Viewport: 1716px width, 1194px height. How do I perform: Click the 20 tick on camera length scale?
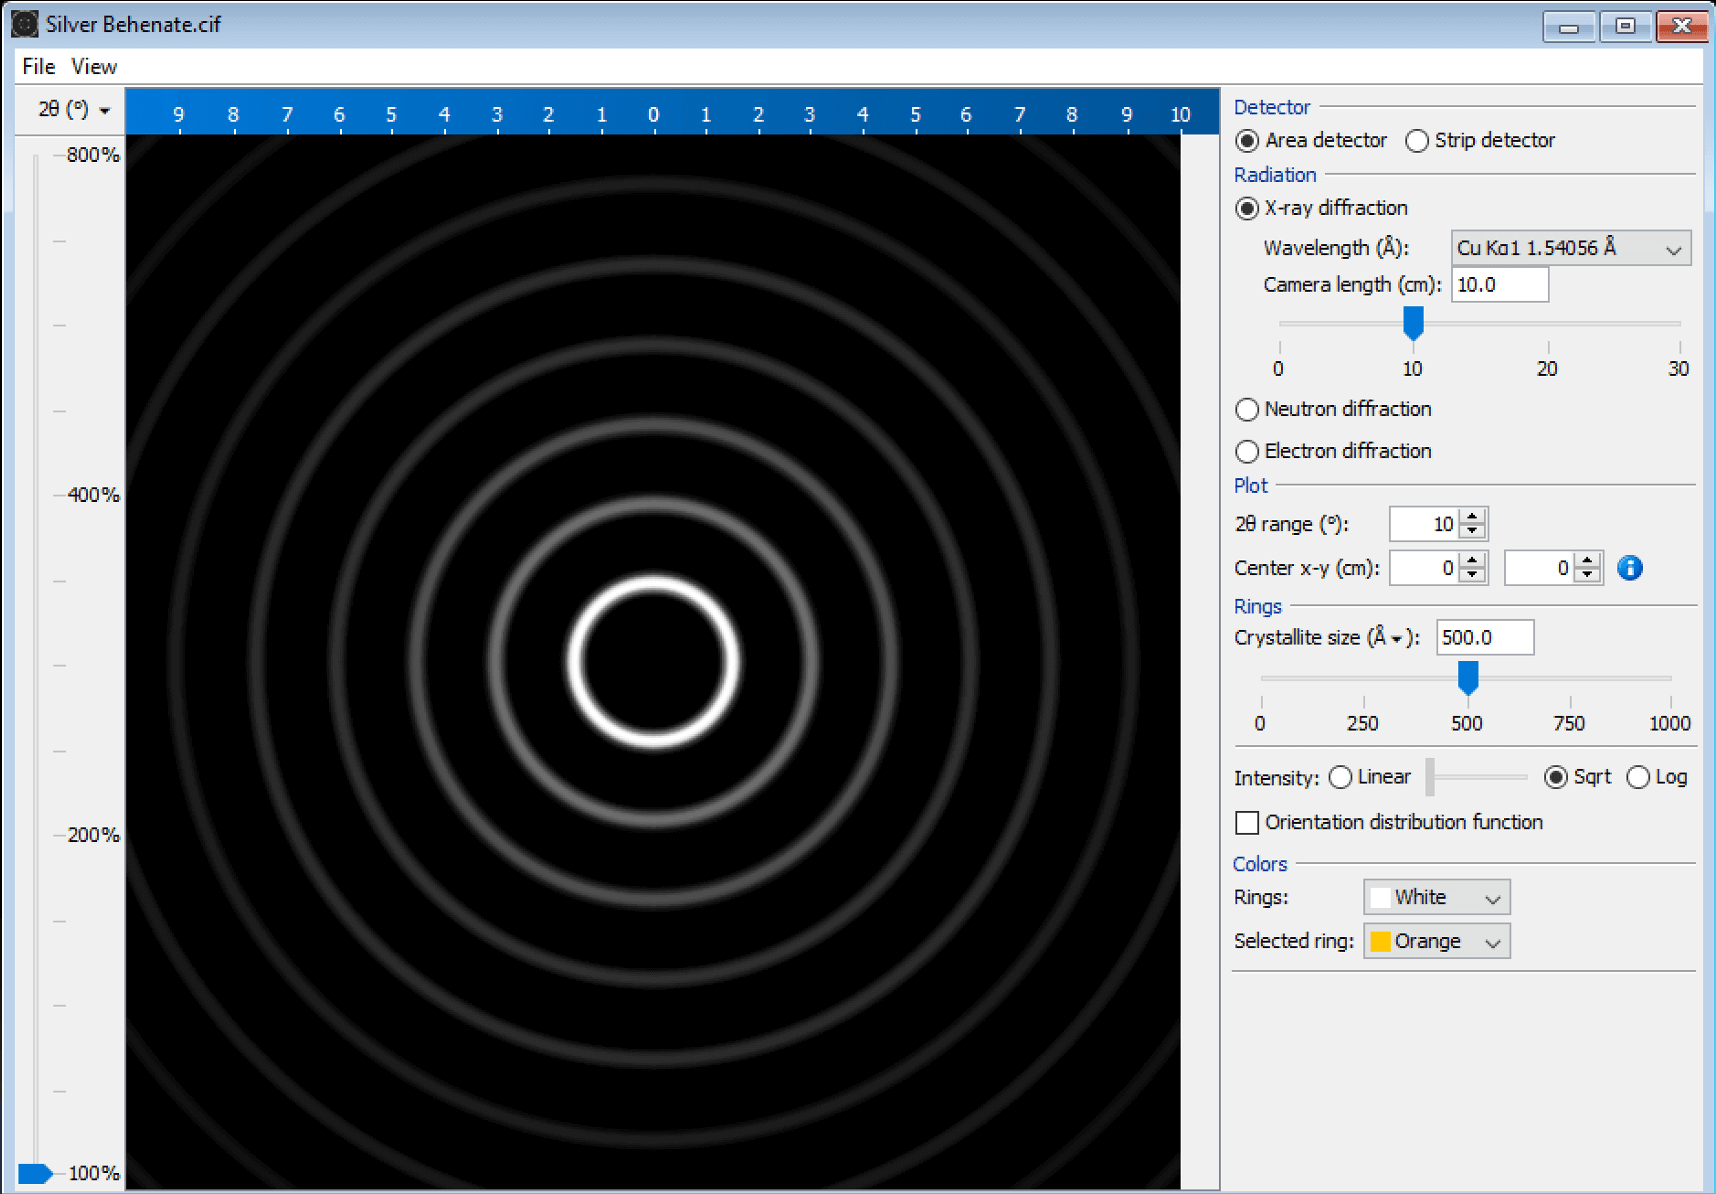click(x=1547, y=369)
